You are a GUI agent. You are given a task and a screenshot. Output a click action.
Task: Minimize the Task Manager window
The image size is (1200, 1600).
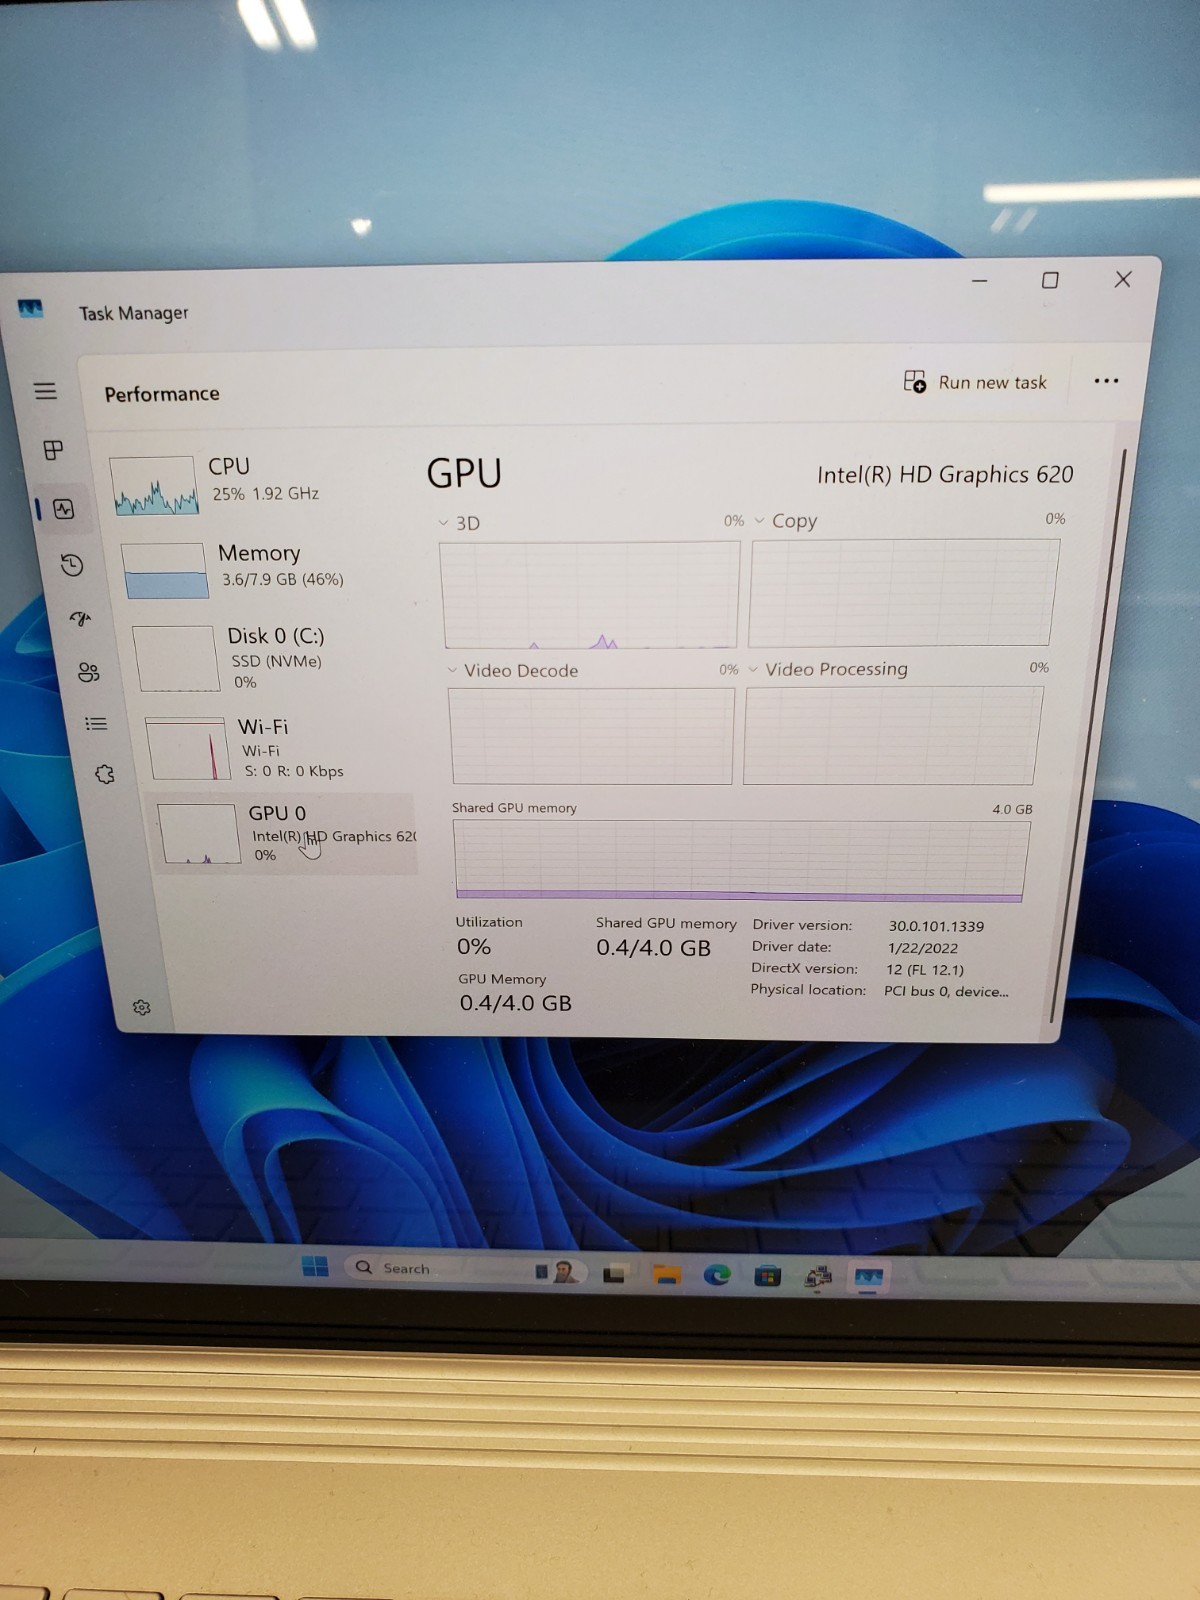tap(980, 281)
